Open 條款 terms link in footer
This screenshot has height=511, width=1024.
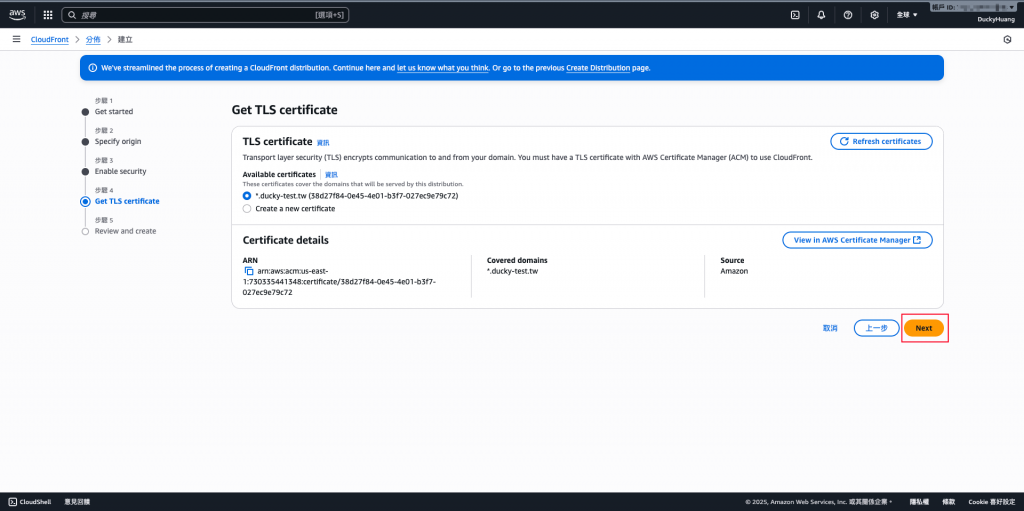tap(948, 502)
